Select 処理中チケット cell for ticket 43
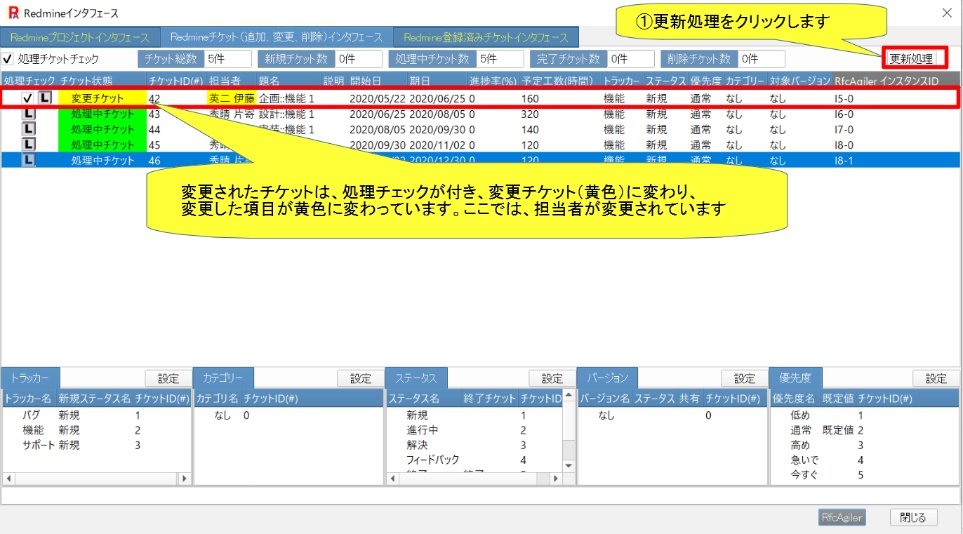Image resolution: width=963 pixels, height=534 pixels. 102,114
